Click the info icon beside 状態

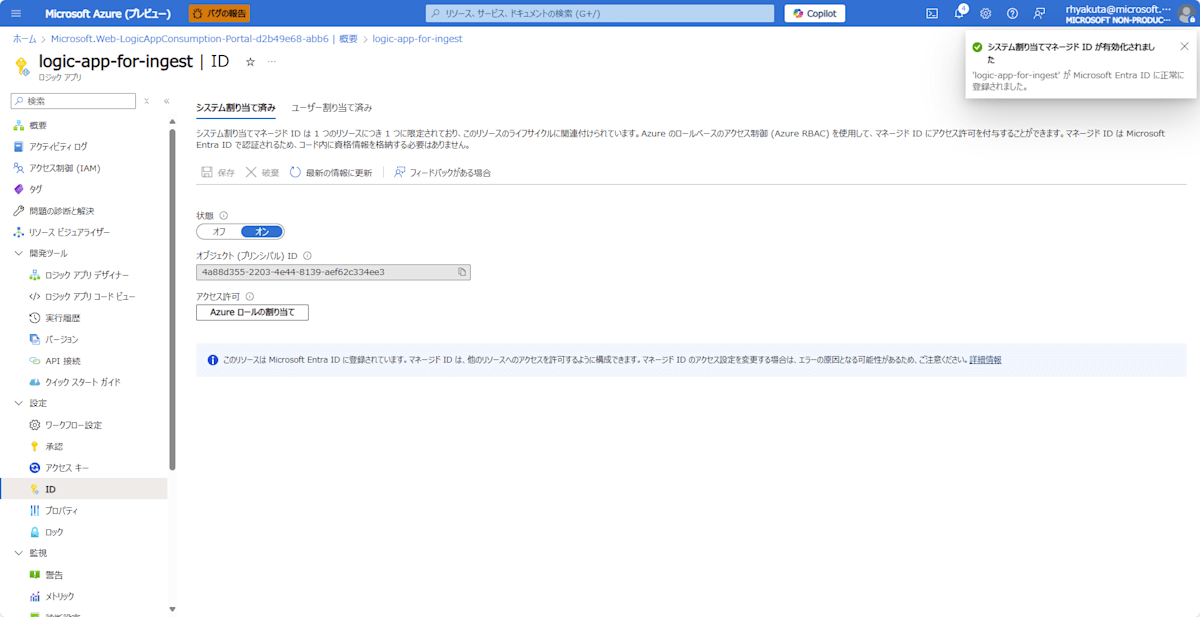point(223,215)
